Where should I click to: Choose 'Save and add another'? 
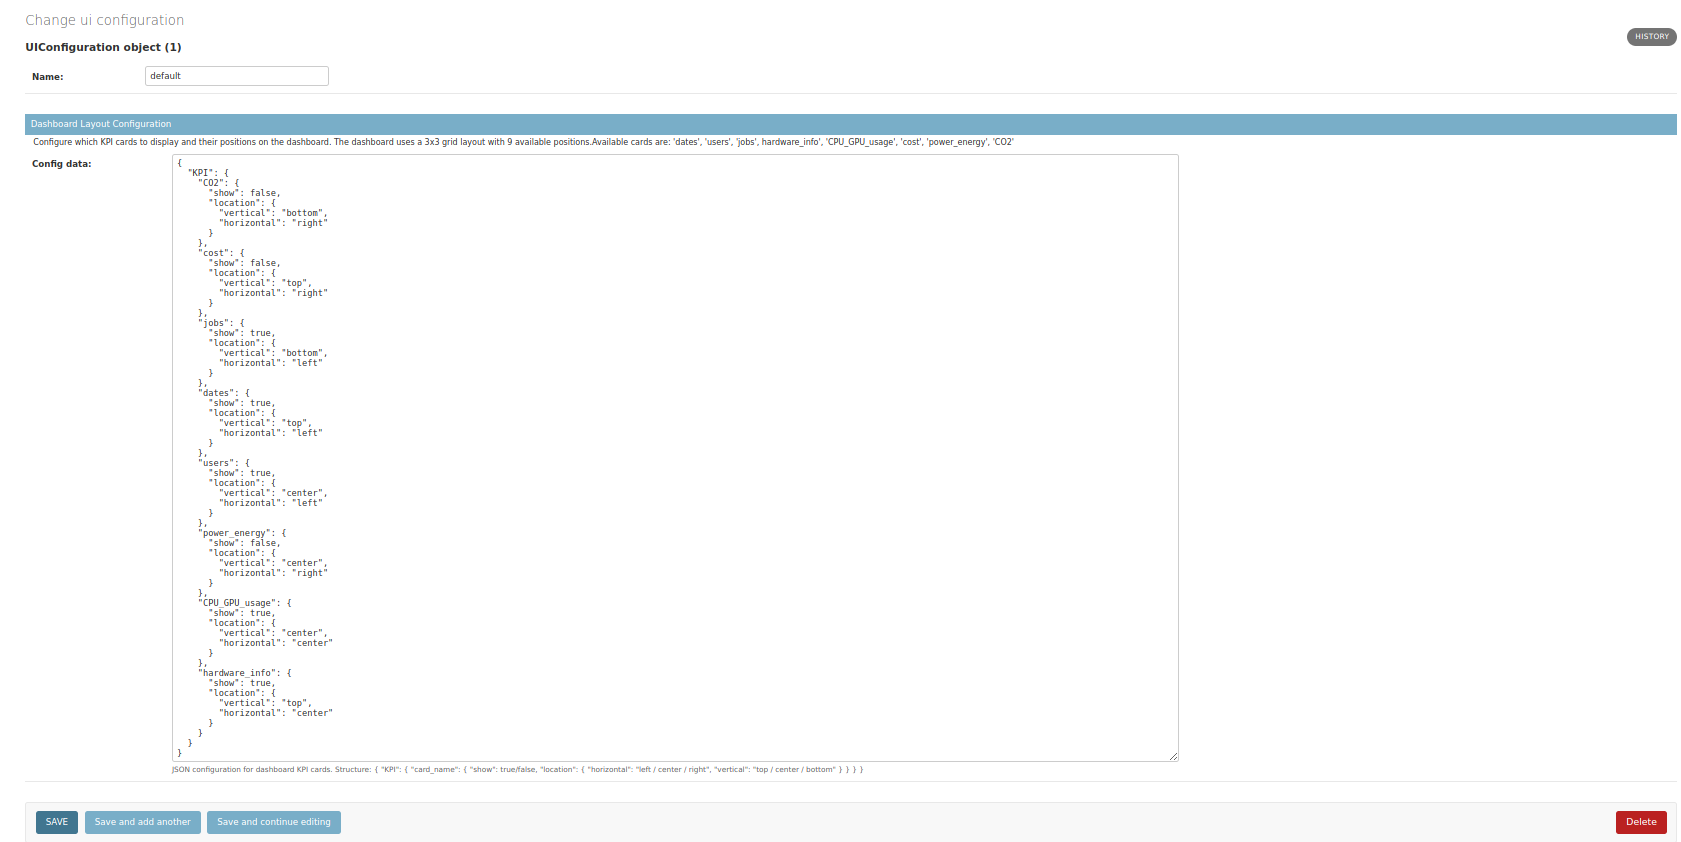(x=142, y=822)
